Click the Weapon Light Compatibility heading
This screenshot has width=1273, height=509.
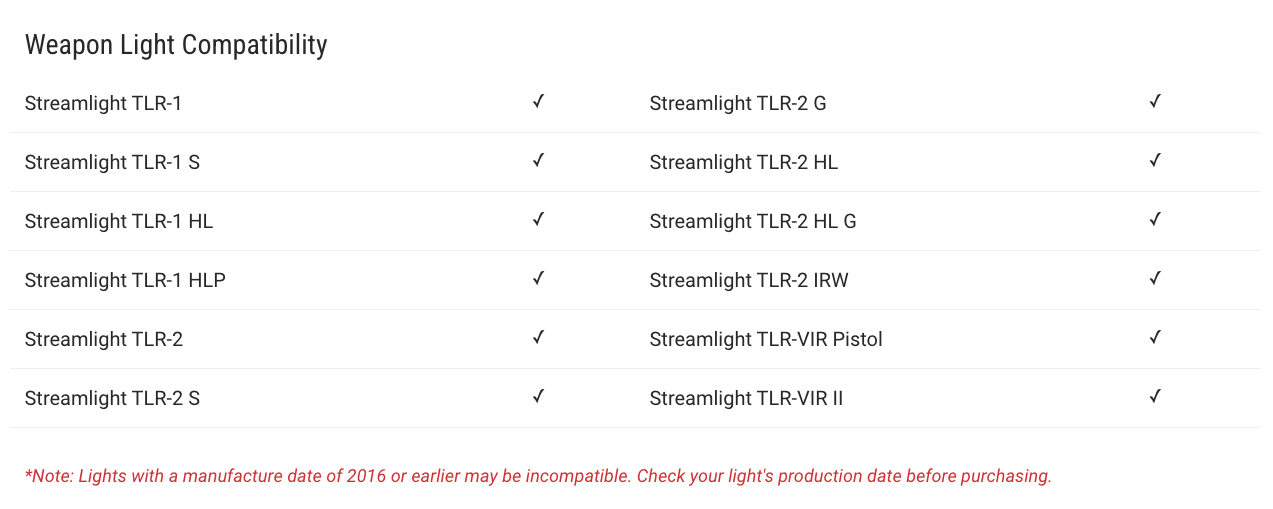[176, 45]
